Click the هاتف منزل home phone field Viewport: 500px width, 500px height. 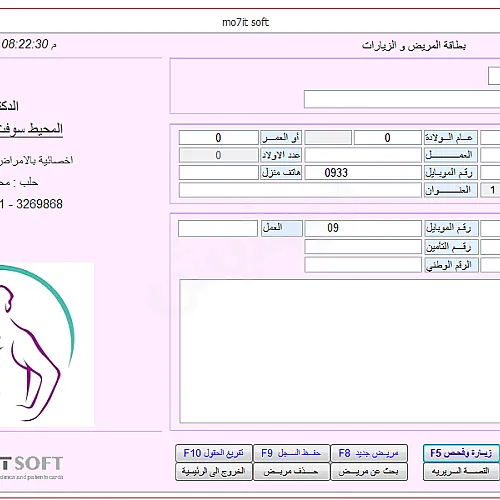pos(219,173)
